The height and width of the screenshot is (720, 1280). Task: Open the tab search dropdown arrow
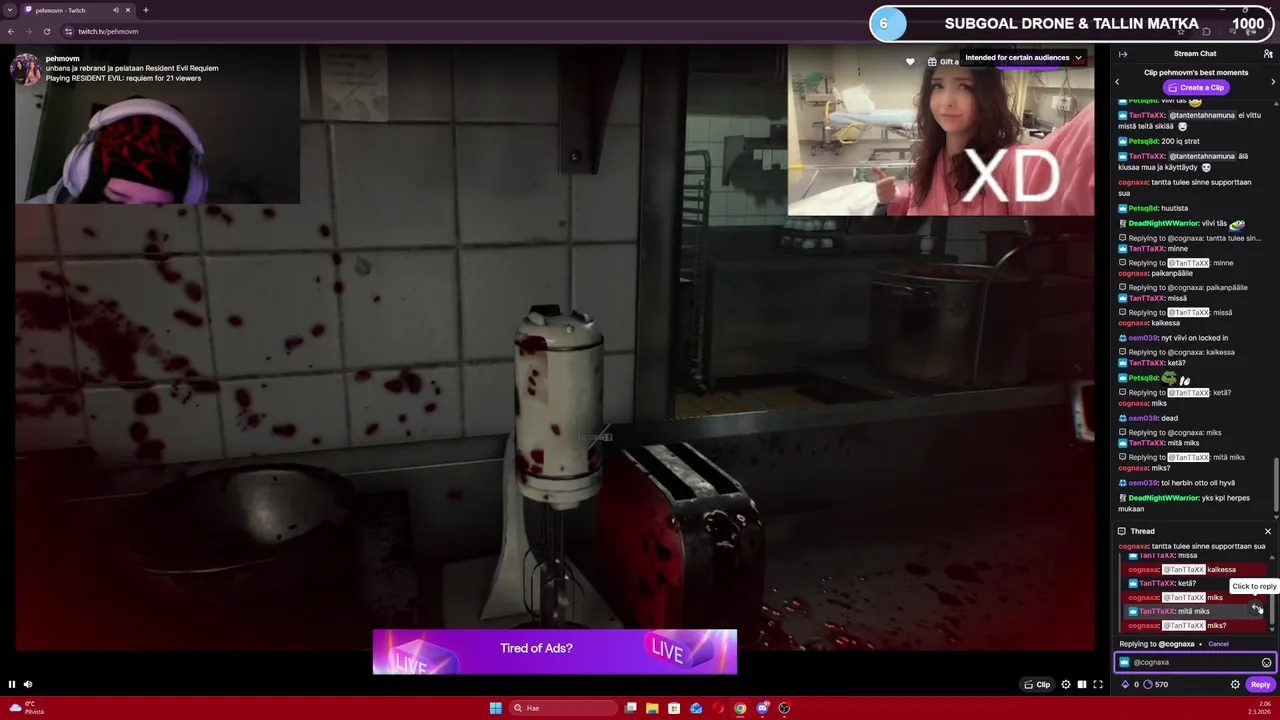[x=8, y=10]
